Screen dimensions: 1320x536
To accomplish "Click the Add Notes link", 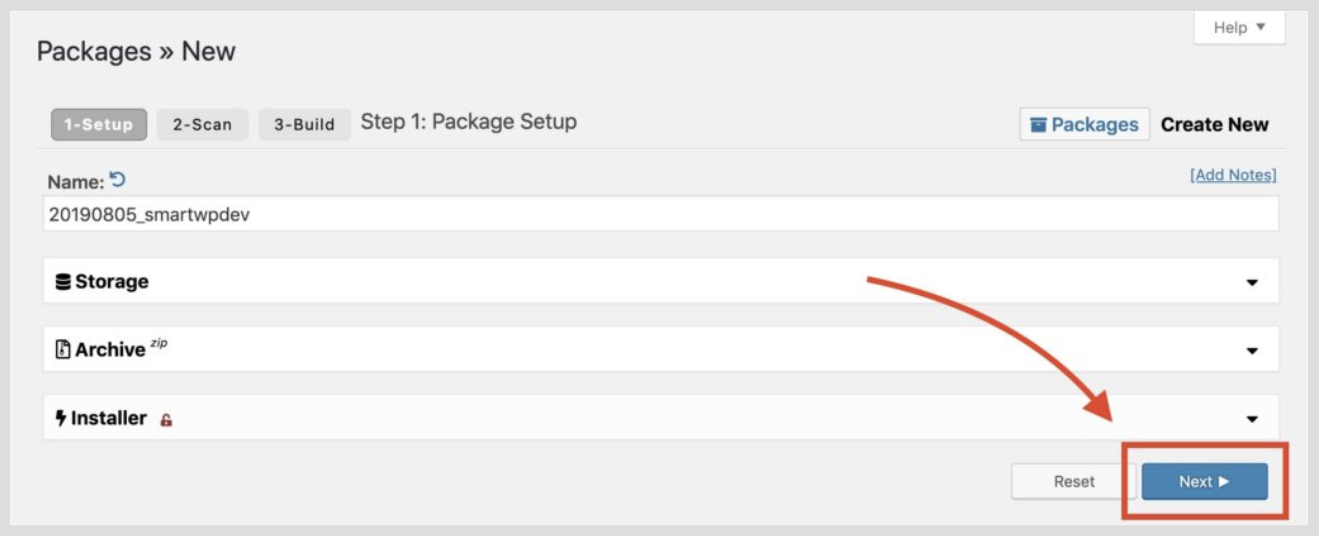I will tap(1233, 175).
